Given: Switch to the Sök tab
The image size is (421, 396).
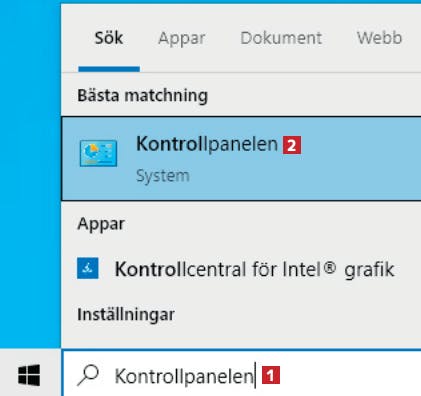Looking at the screenshot, I should (x=109, y=38).
